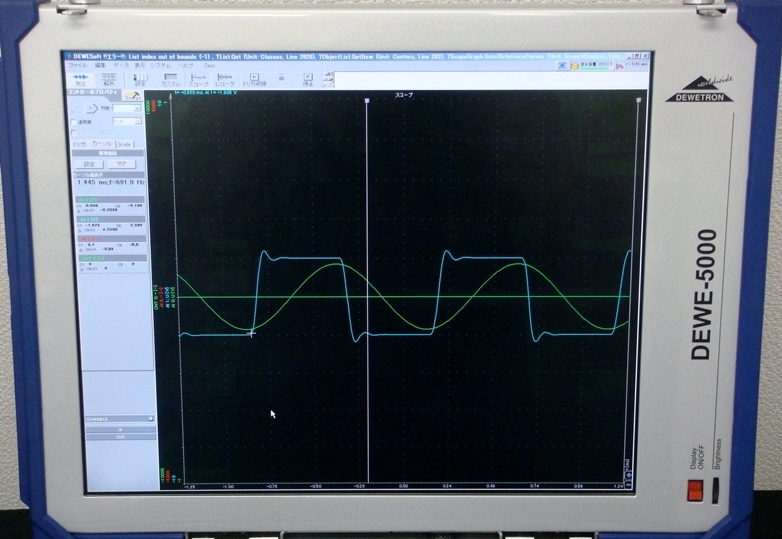The width and height of the screenshot is (782, 539).
Task: Switch to the Scale tab
Action: pos(124,144)
